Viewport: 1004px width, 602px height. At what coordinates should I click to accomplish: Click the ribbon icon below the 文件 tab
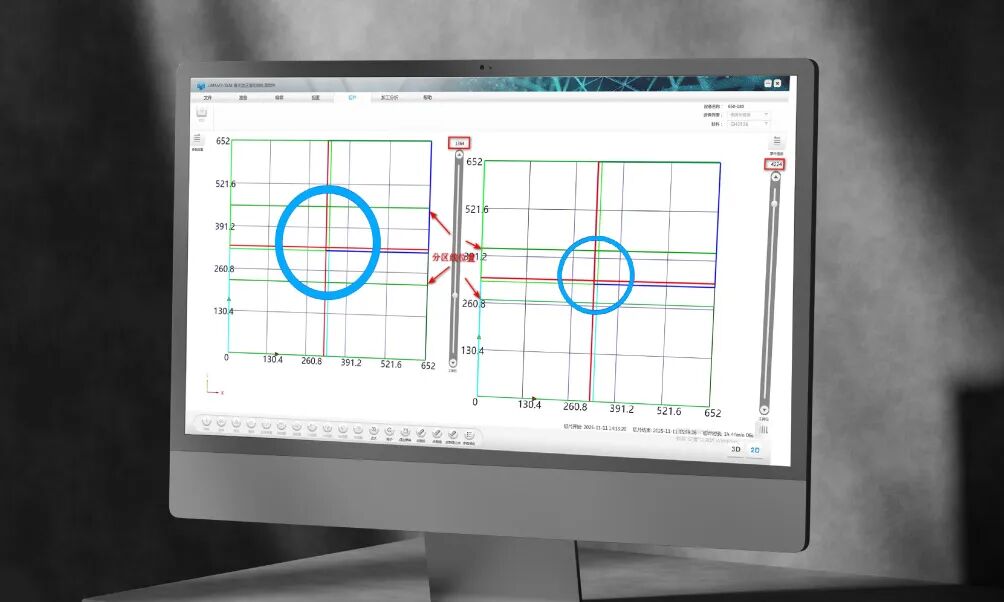click(x=202, y=113)
